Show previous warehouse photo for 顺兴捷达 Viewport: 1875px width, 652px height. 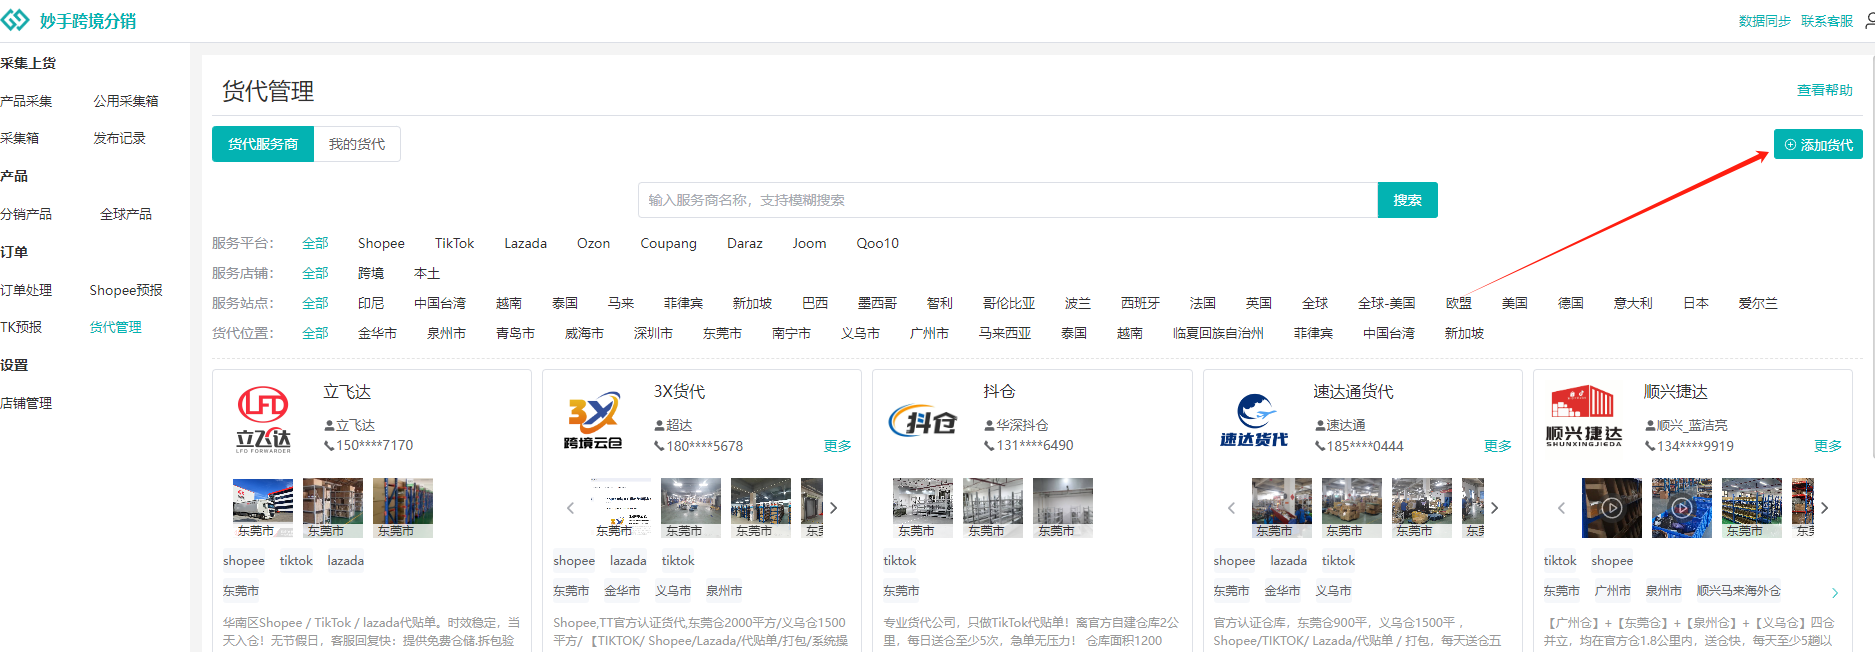1561,508
